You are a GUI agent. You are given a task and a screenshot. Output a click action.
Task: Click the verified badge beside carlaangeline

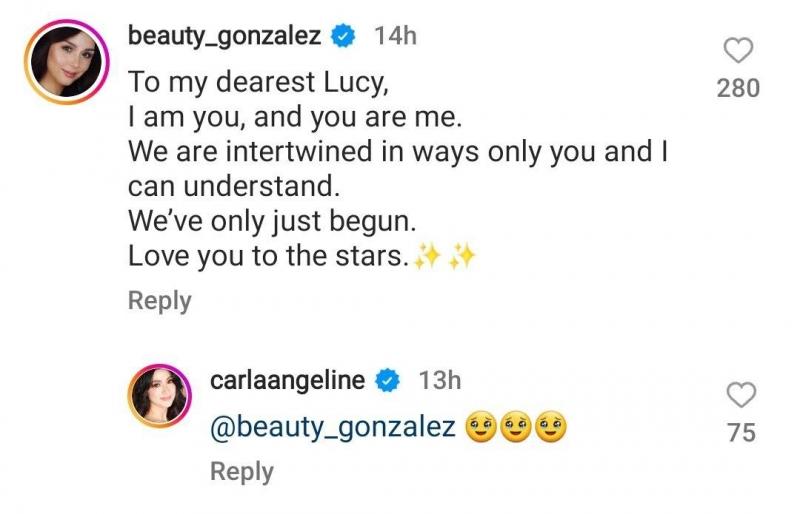click(x=388, y=381)
